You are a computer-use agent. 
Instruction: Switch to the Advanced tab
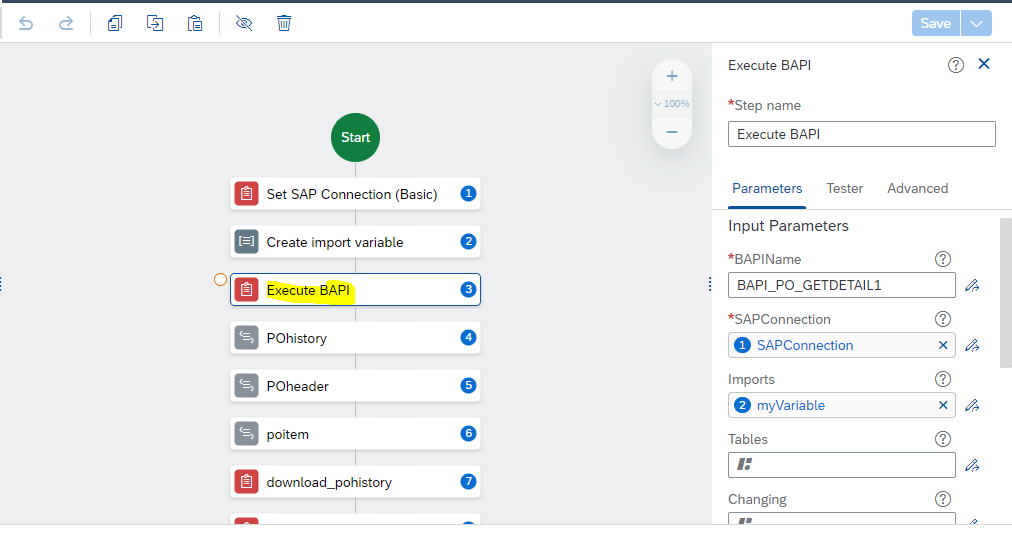(917, 188)
